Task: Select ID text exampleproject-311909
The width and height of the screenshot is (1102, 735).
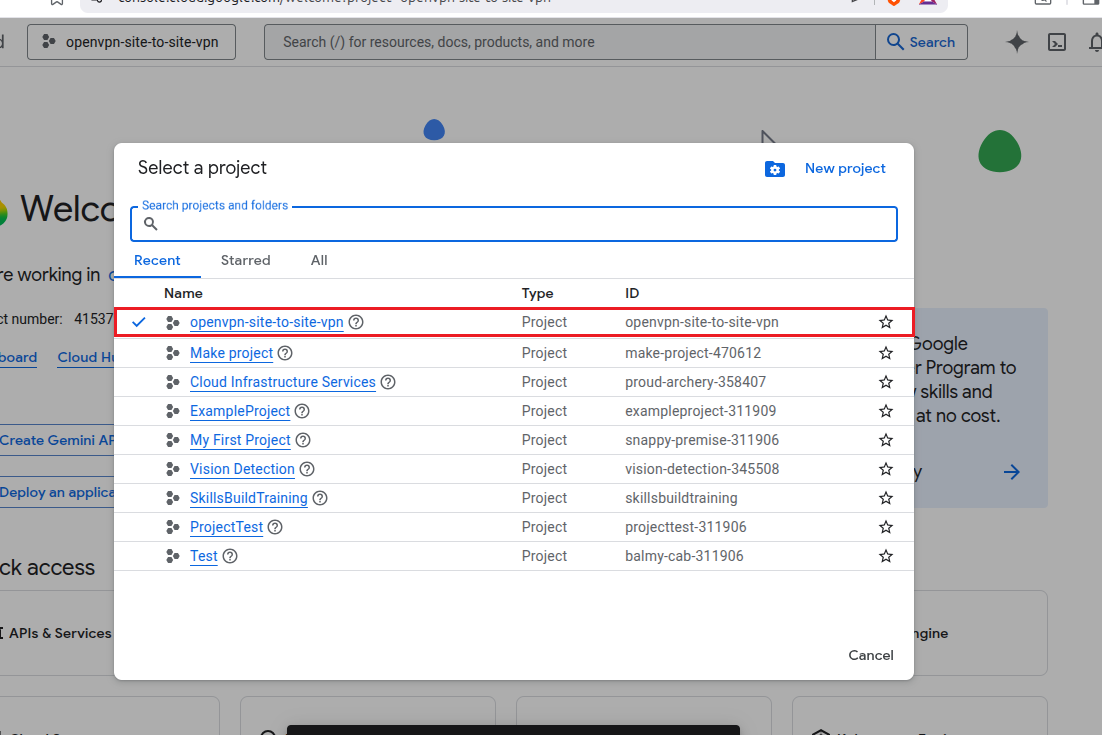Action: pos(700,411)
